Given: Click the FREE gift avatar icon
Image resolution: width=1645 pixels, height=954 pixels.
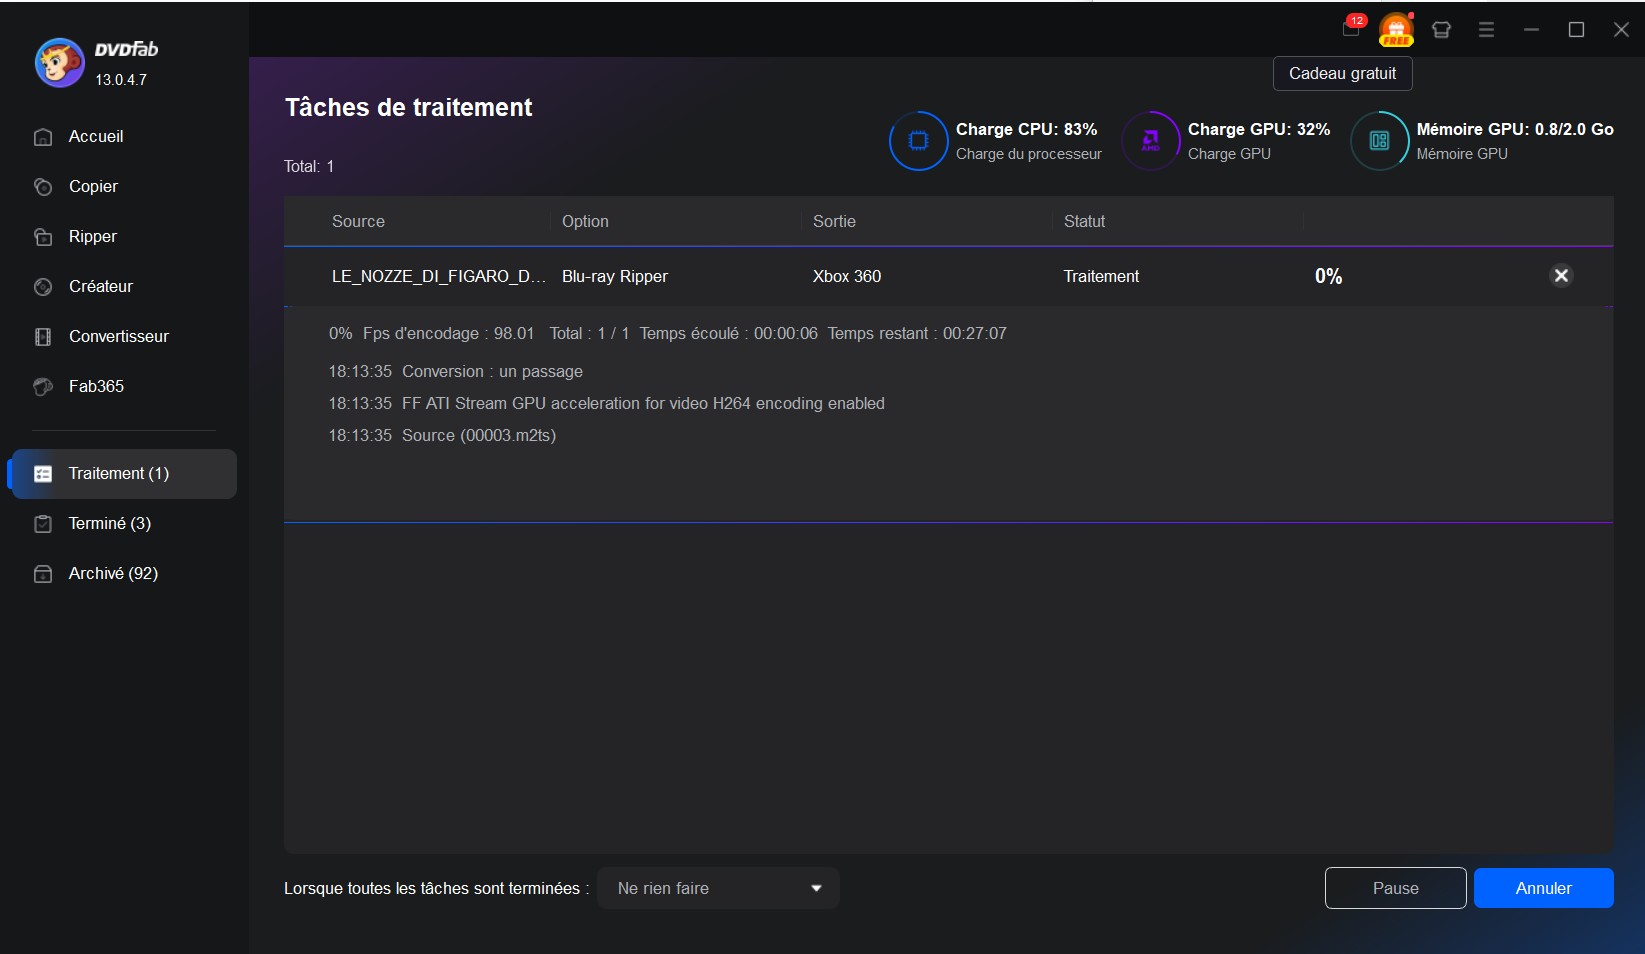Looking at the screenshot, I should pos(1396,29).
